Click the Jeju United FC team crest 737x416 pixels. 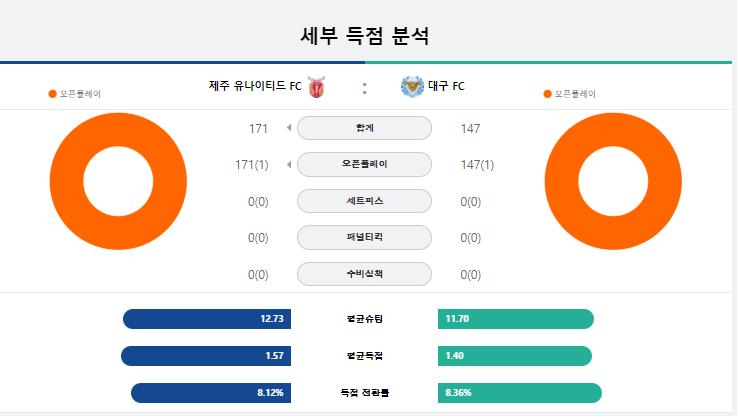click(316, 87)
